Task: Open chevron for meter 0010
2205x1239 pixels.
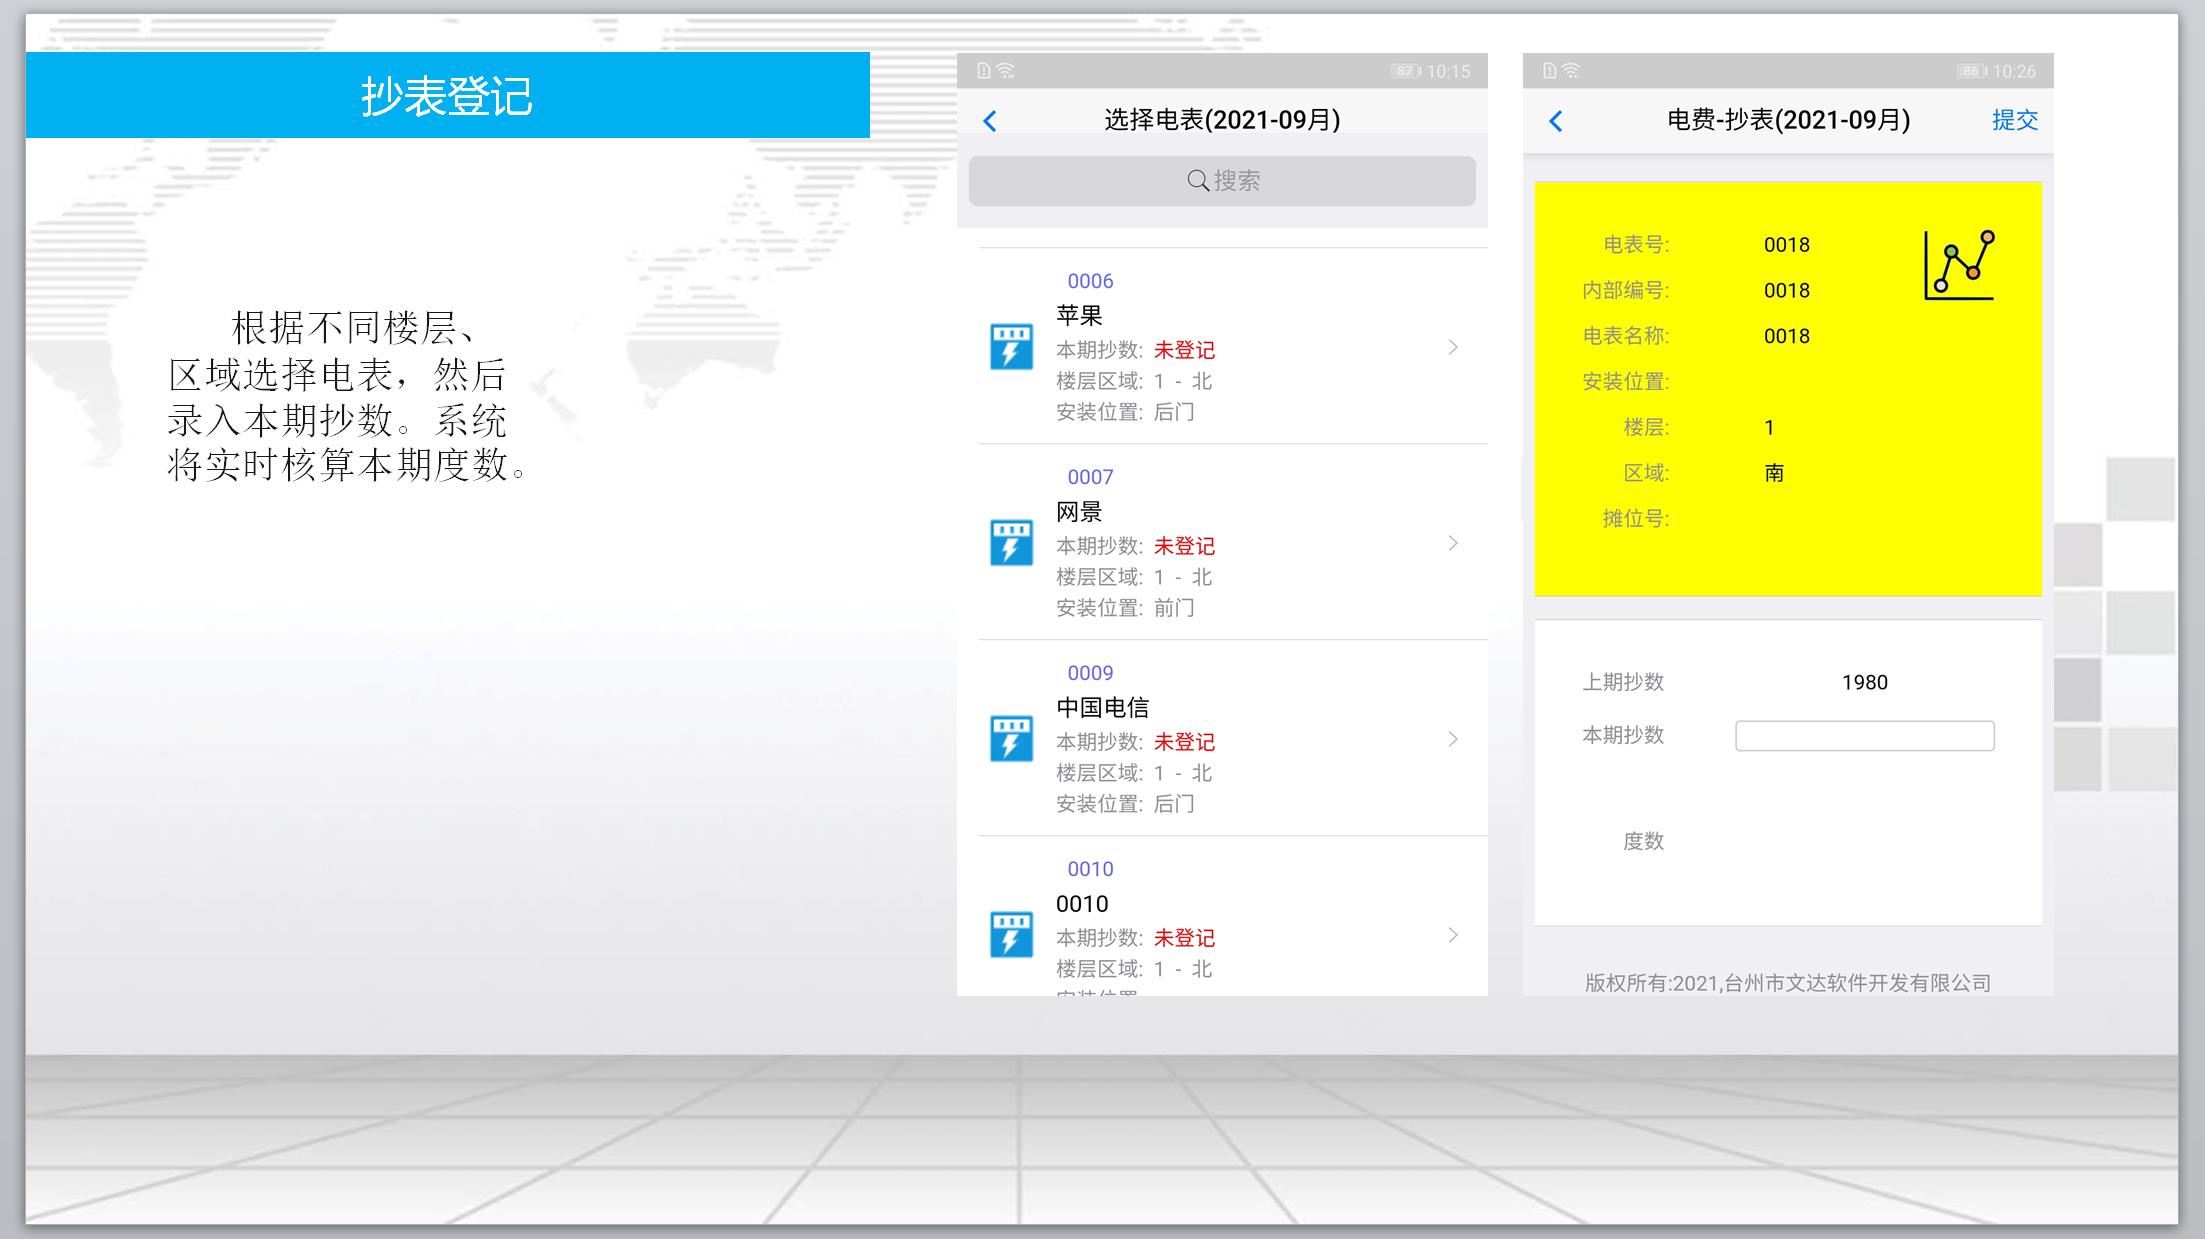Action: click(1453, 935)
